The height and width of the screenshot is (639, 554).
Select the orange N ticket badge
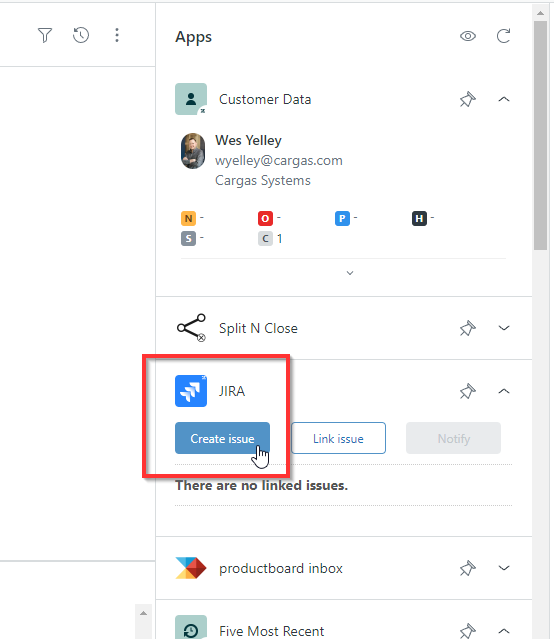(188, 218)
